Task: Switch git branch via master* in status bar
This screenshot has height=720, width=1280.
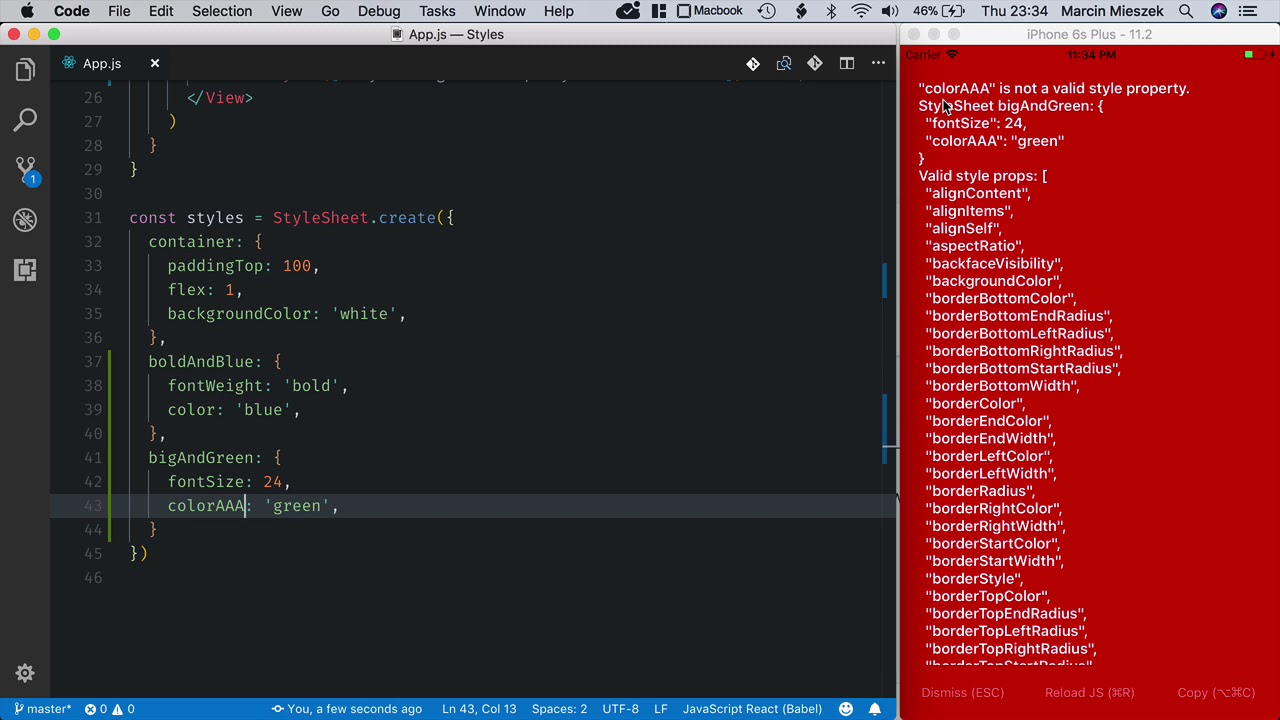Action: pos(42,709)
